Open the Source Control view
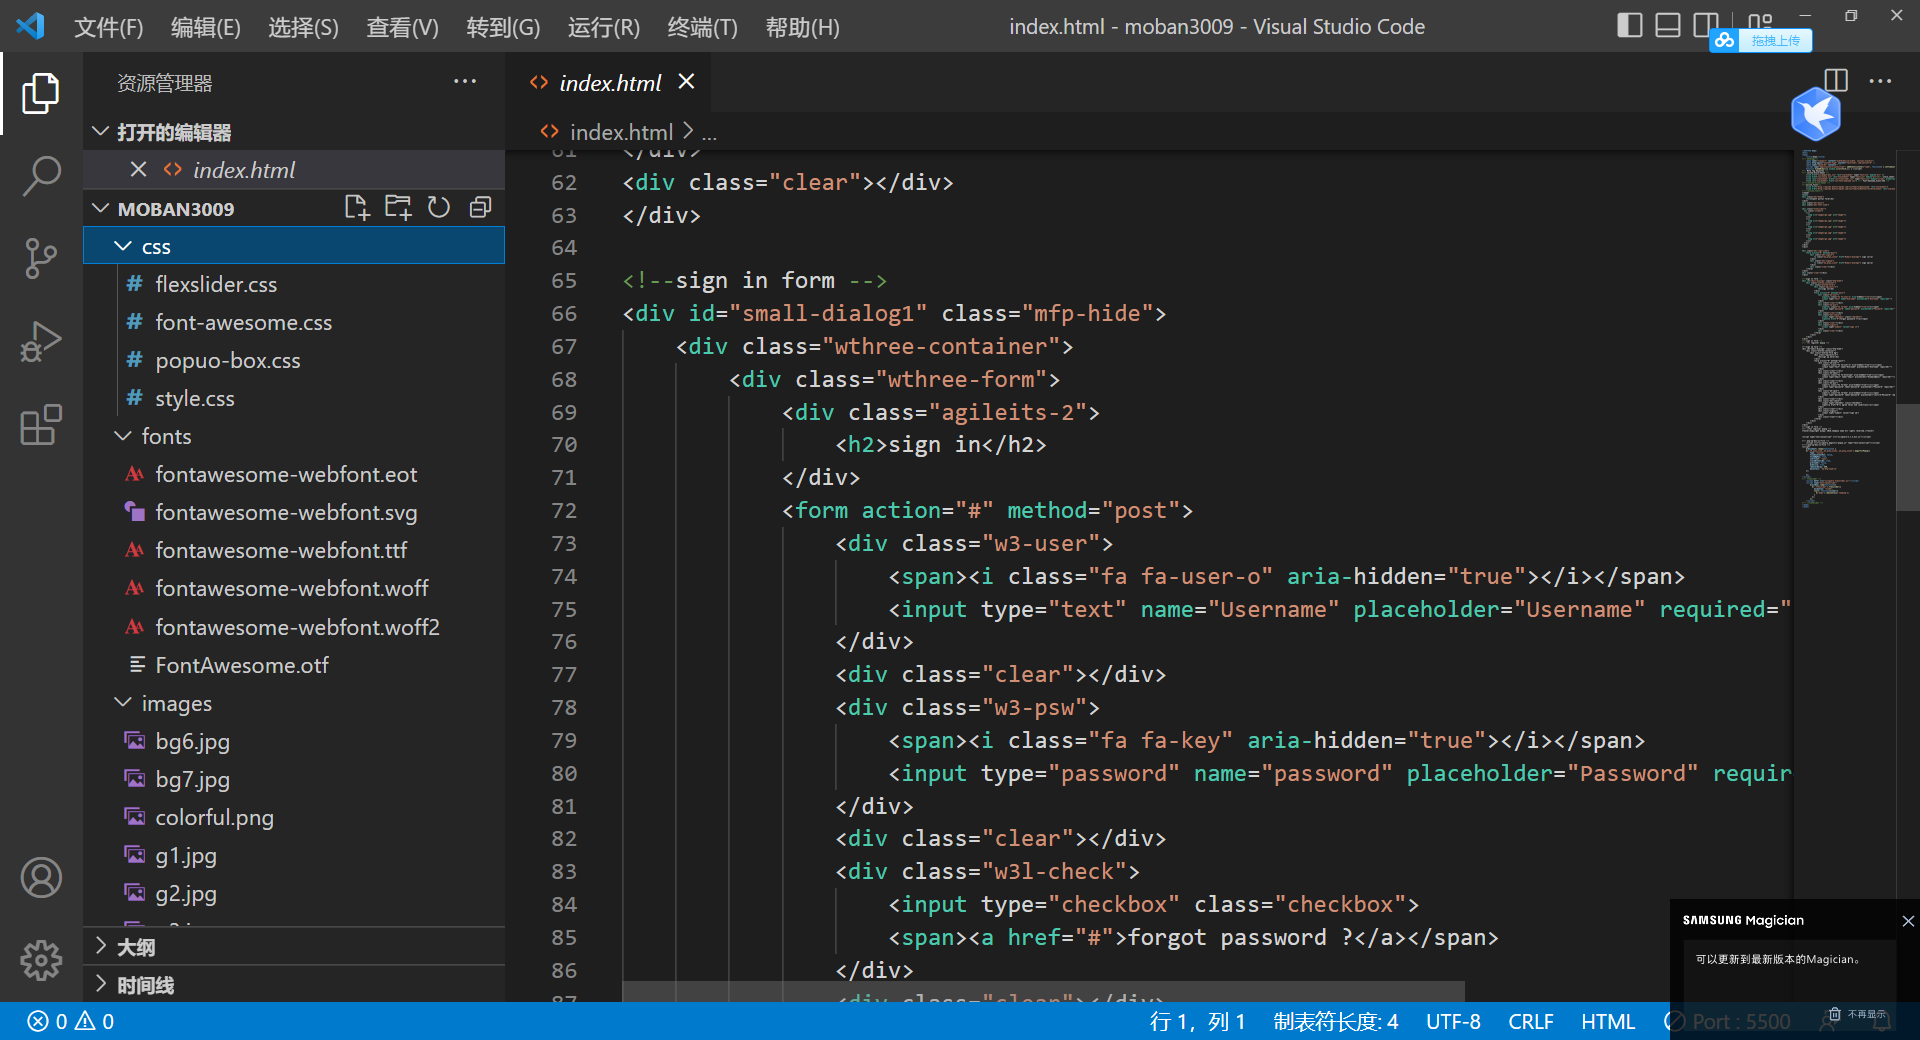1920x1040 pixels. click(41, 258)
